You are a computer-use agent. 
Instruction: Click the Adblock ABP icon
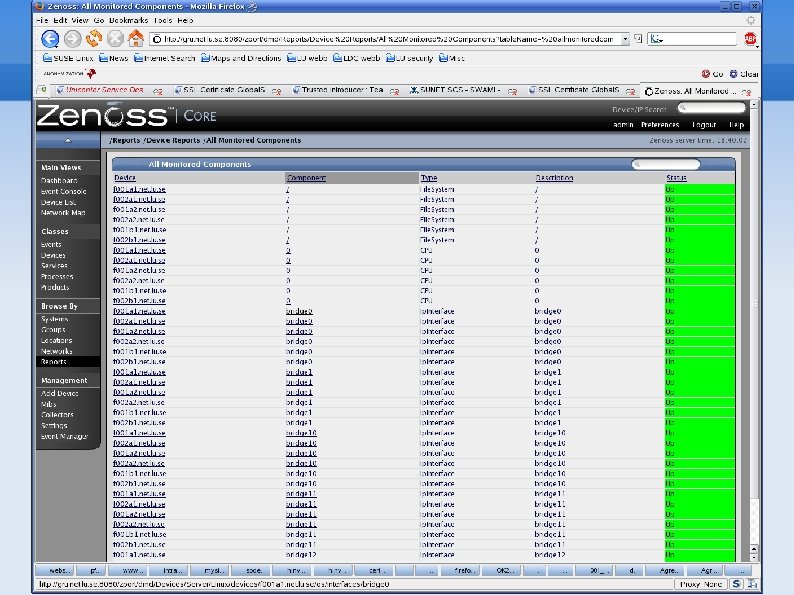pyautogui.click(x=750, y=39)
